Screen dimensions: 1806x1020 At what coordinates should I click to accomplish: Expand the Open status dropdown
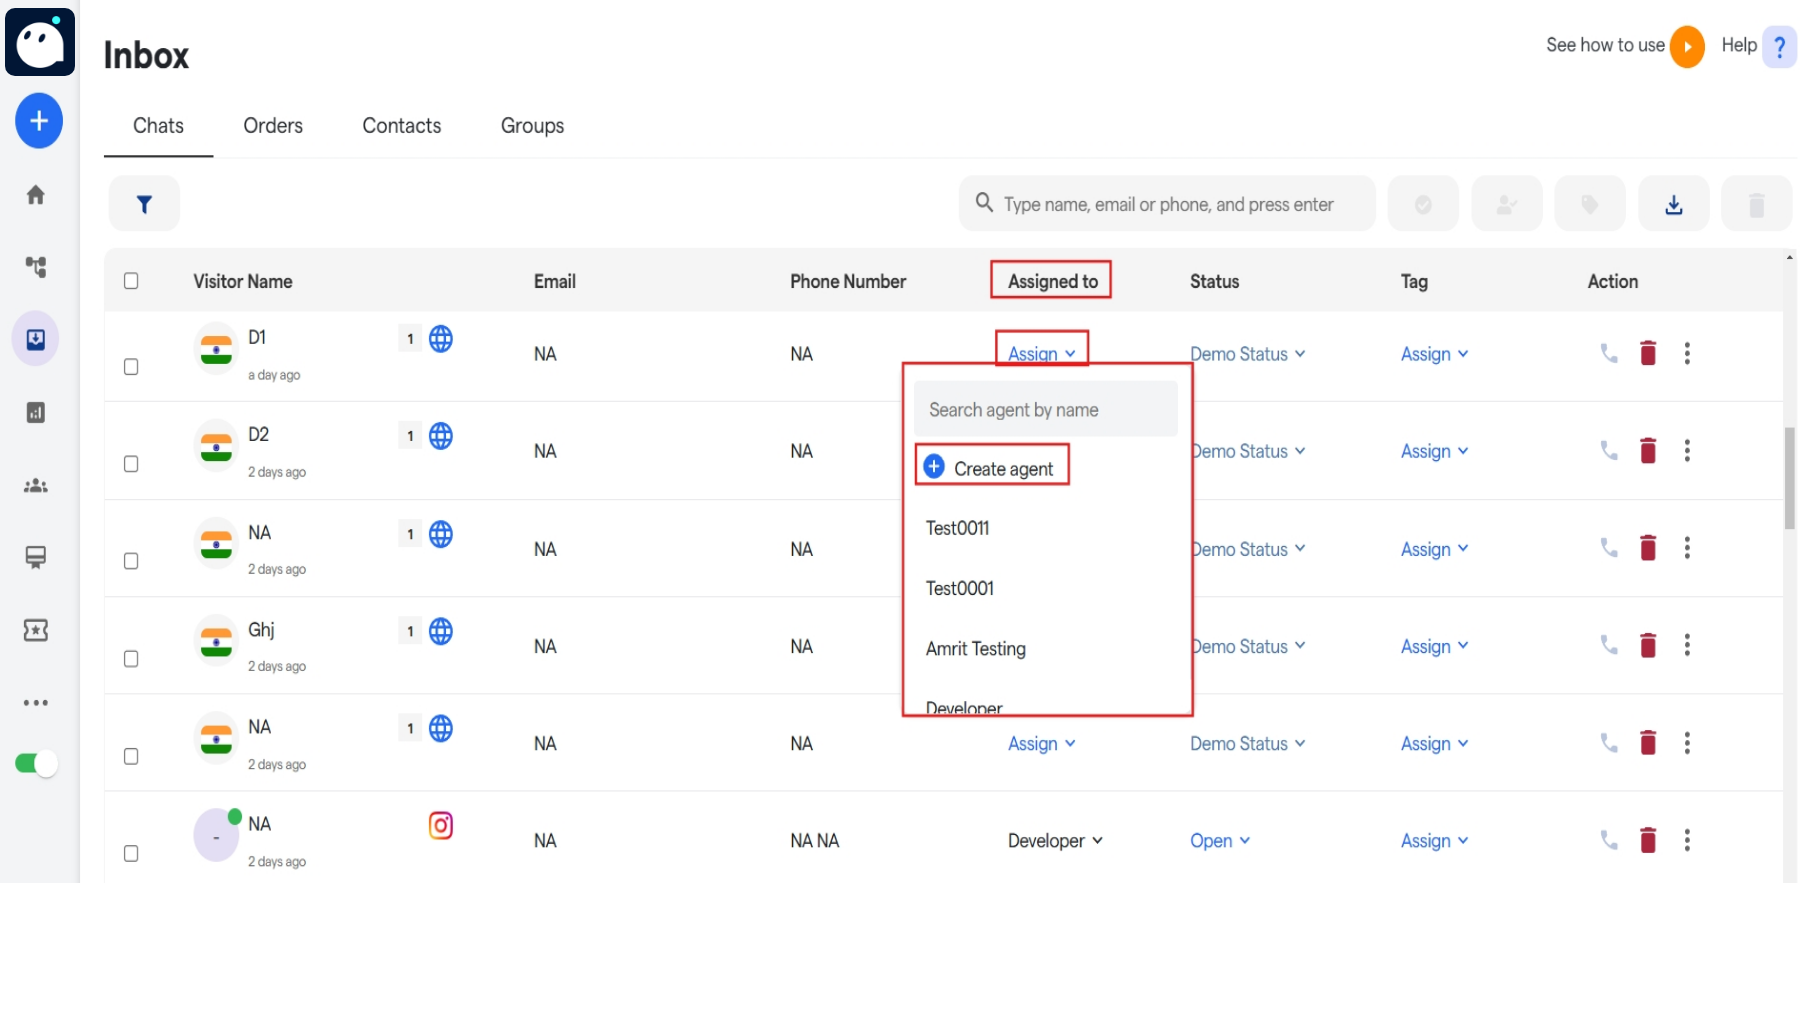point(1220,841)
